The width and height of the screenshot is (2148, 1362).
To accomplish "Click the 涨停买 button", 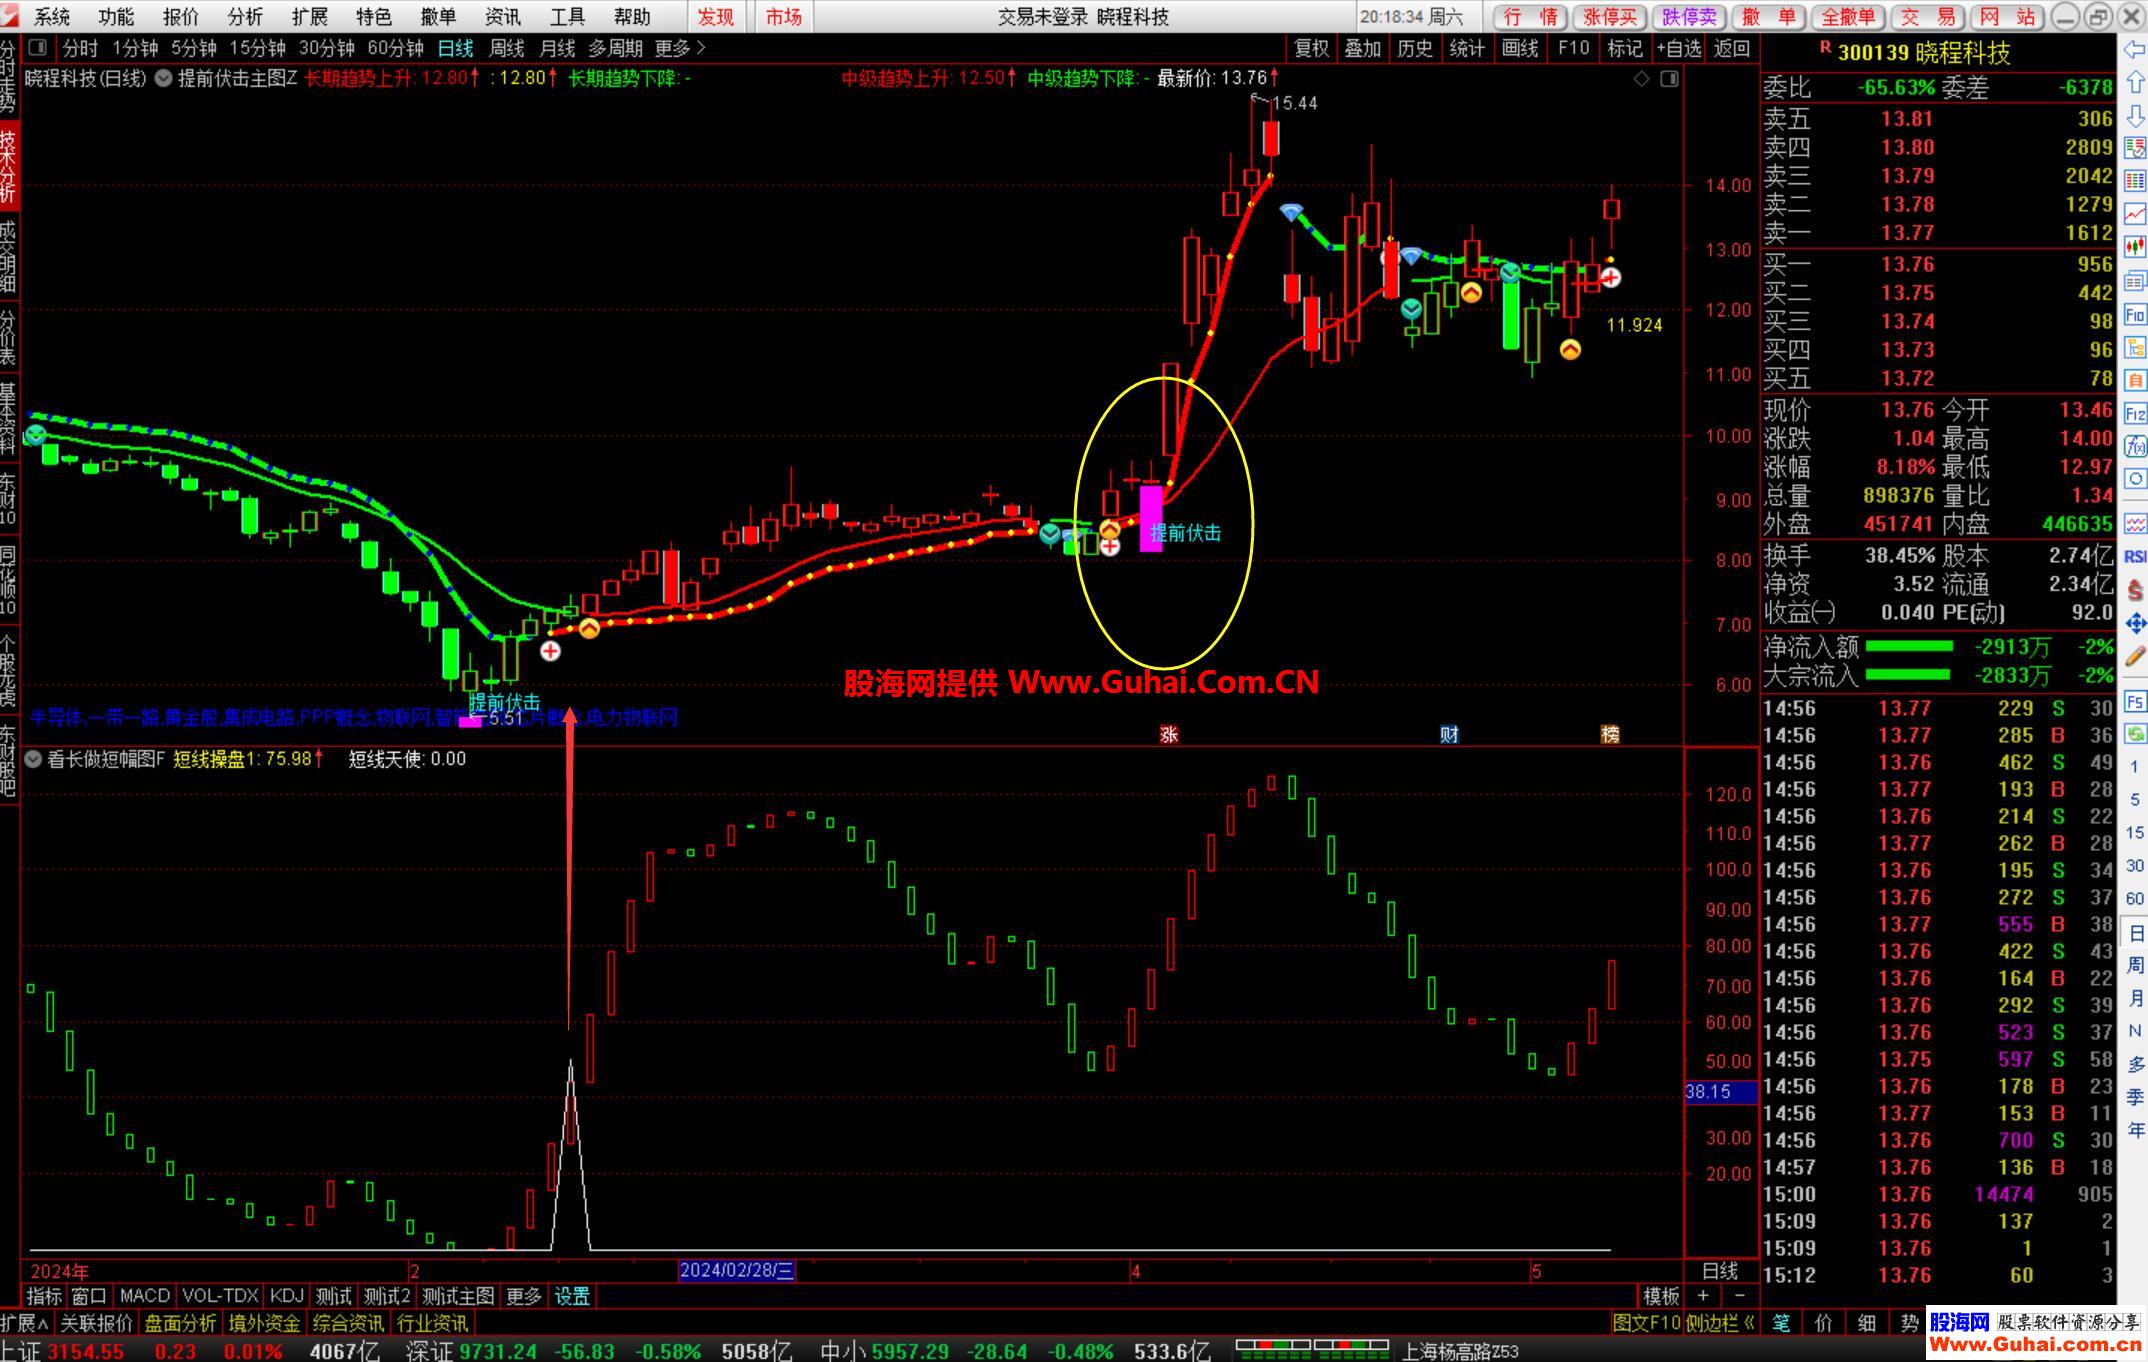I will [x=1610, y=16].
